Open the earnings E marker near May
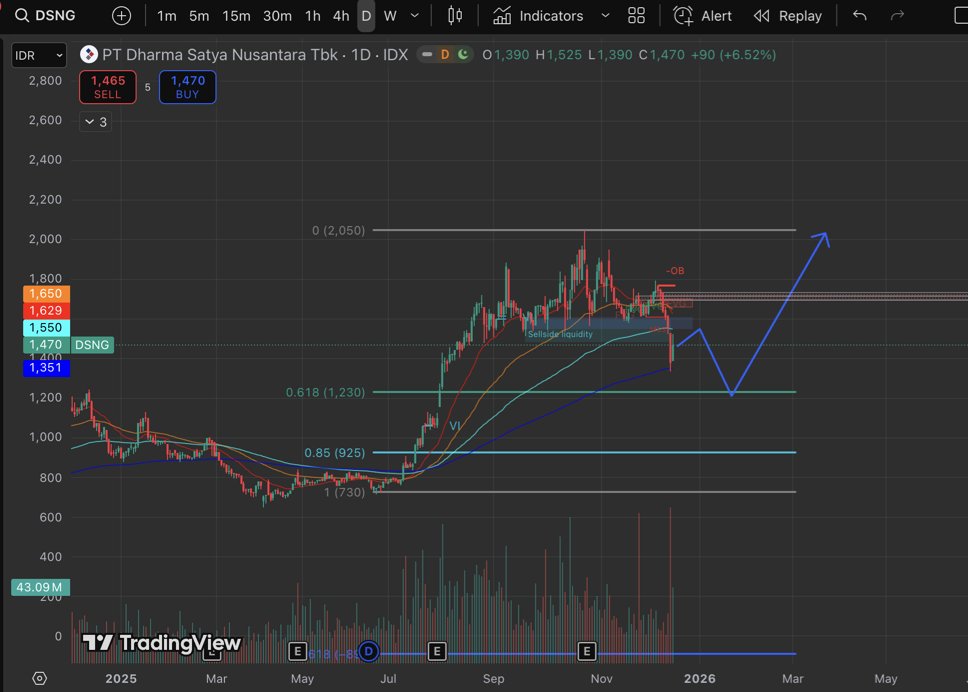 coord(297,651)
